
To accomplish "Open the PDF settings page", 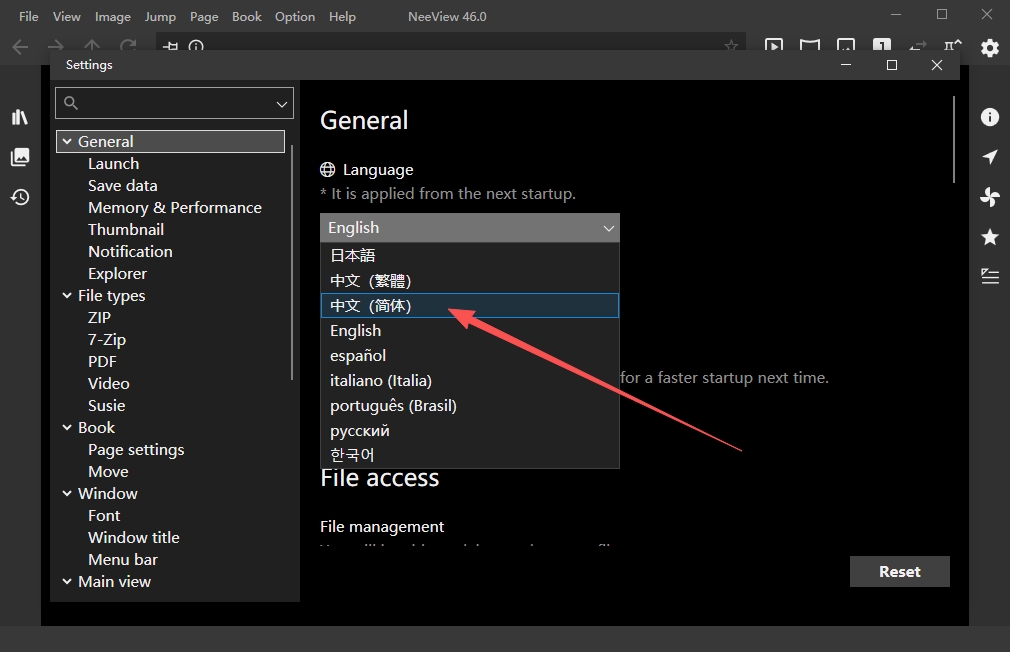I will (102, 361).
